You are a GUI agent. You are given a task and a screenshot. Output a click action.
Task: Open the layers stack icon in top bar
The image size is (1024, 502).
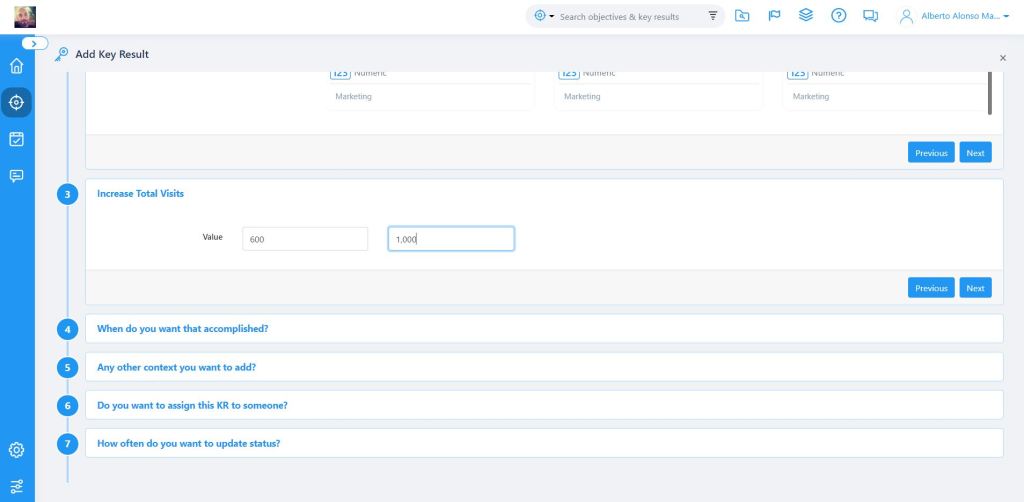806,16
